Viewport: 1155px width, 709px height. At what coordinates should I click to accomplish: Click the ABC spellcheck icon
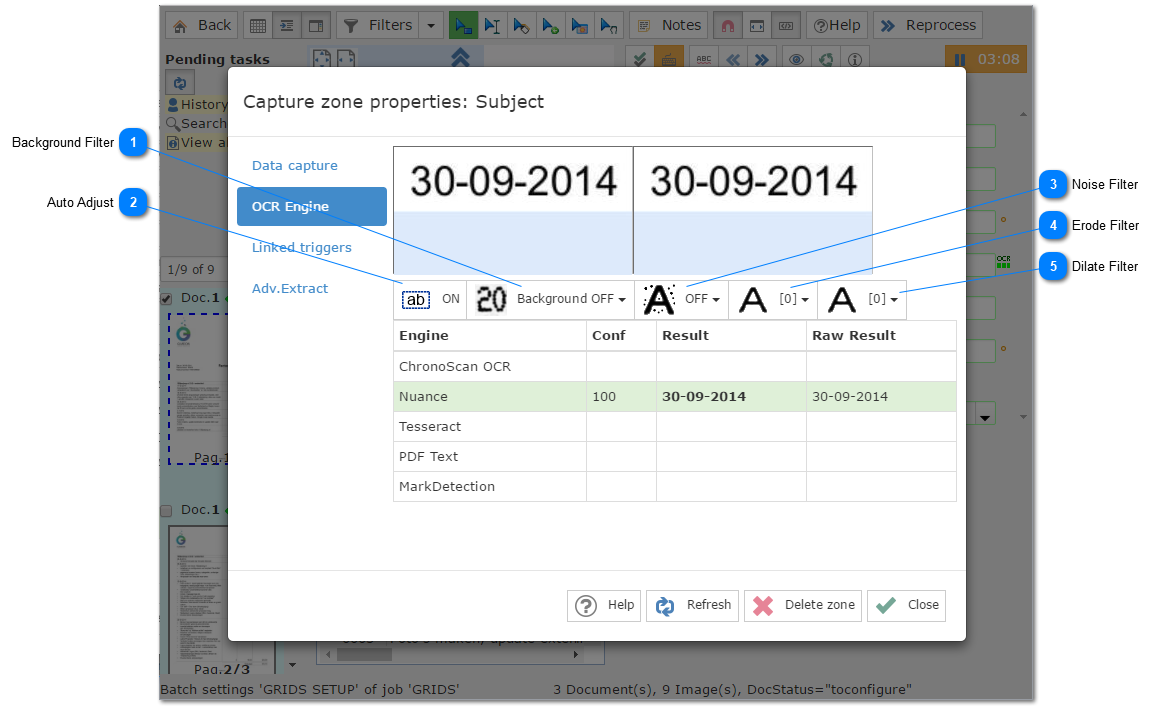point(703,59)
